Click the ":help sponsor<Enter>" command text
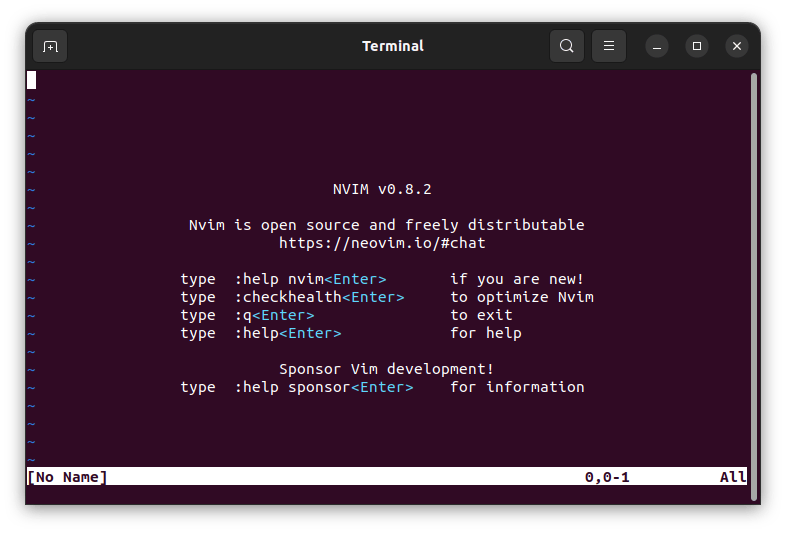The width and height of the screenshot is (786, 533). click(323, 387)
